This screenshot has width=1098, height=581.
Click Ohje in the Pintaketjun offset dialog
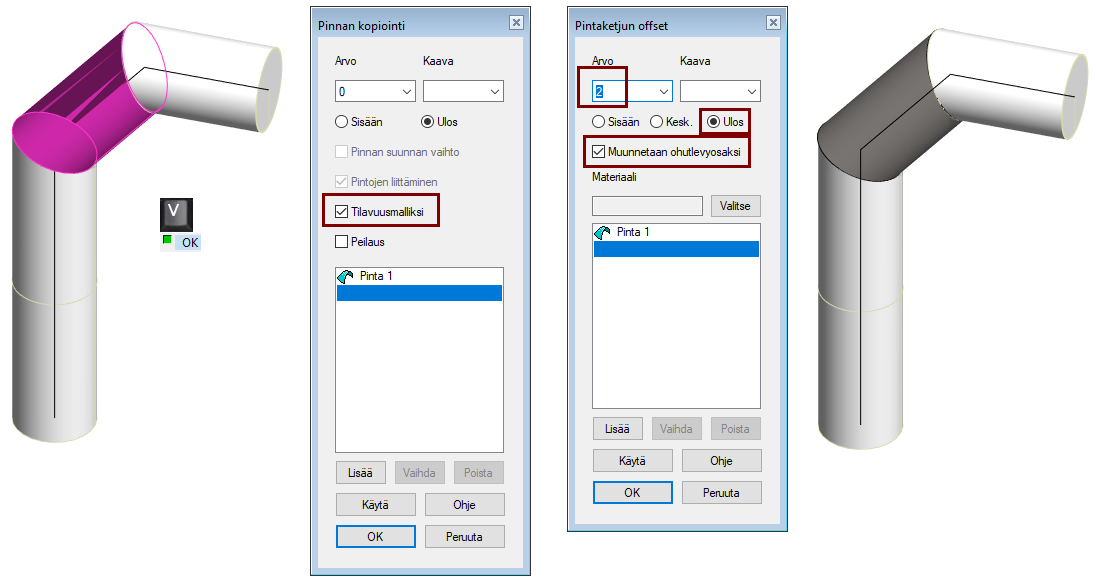(x=721, y=460)
